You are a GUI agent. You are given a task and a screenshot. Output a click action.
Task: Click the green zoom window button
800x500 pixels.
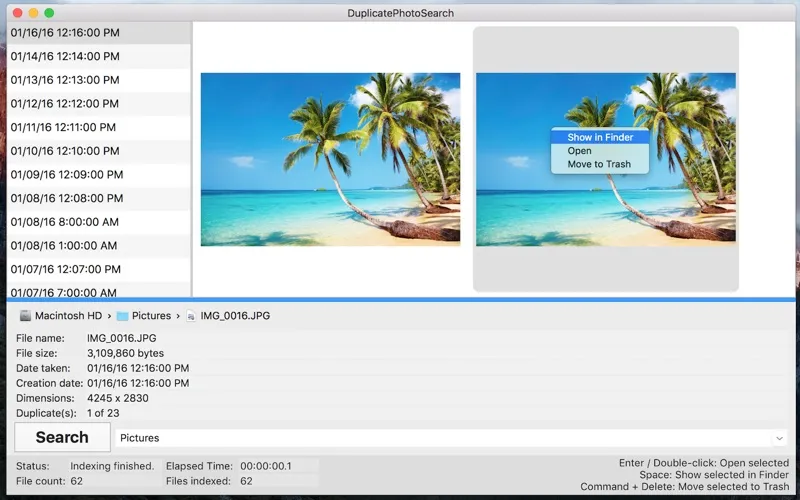point(49,13)
